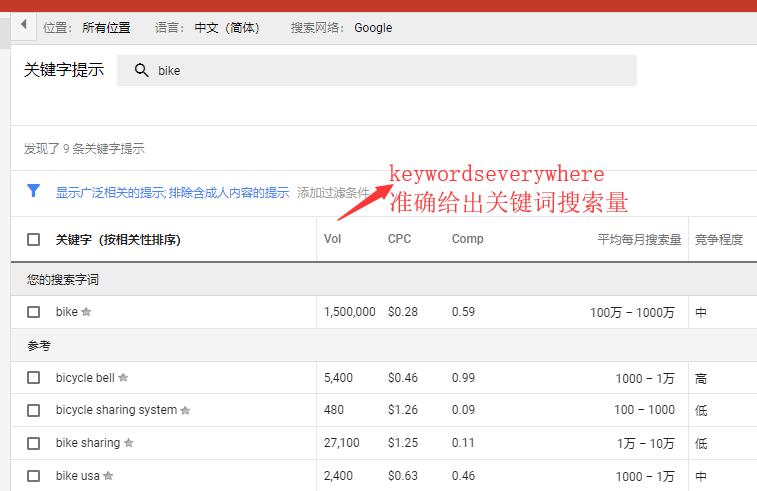757x491 pixels.
Task: Click the 关键字提示 heading
Action: 64,70
